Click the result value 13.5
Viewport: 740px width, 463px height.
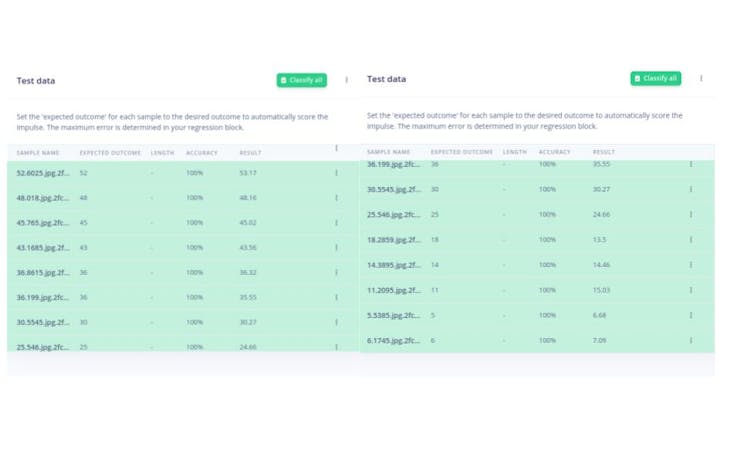coord(599,240)
